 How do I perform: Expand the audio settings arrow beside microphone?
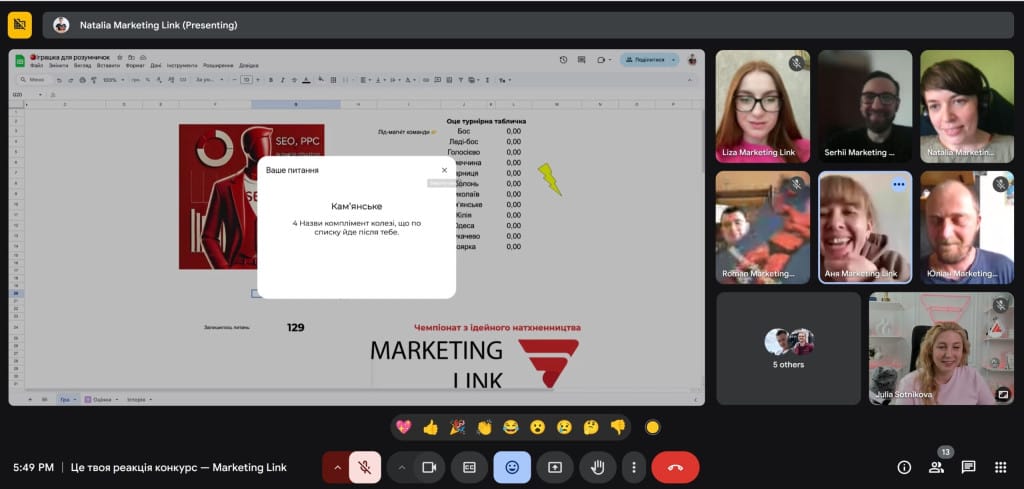[337, 467]
